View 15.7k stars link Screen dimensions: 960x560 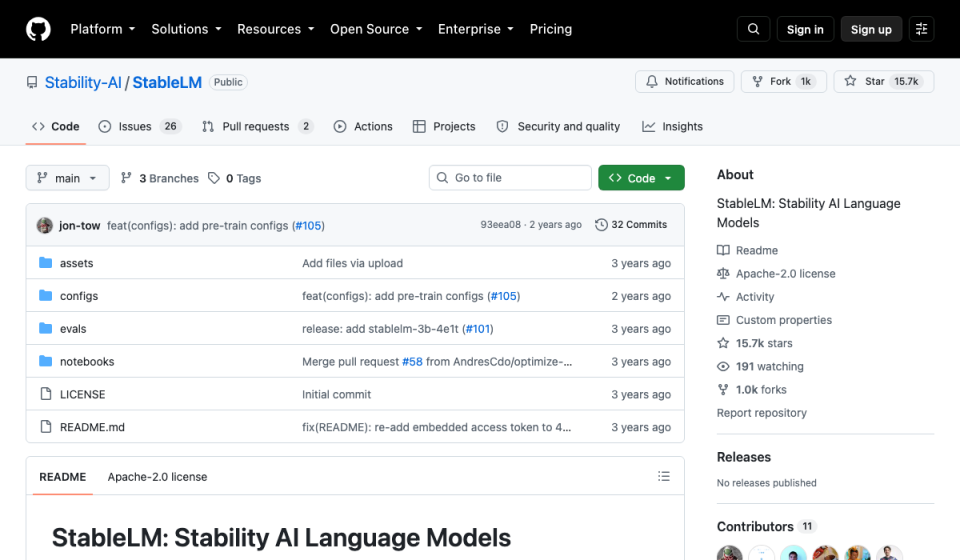pos(755,343)
